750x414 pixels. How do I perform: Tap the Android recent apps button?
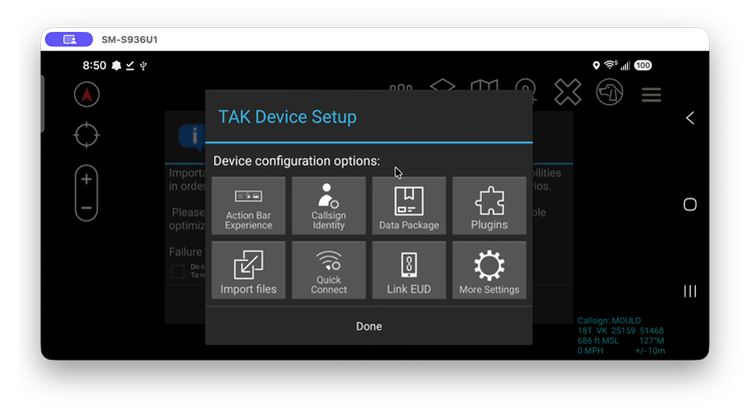[x=690, y=291]
